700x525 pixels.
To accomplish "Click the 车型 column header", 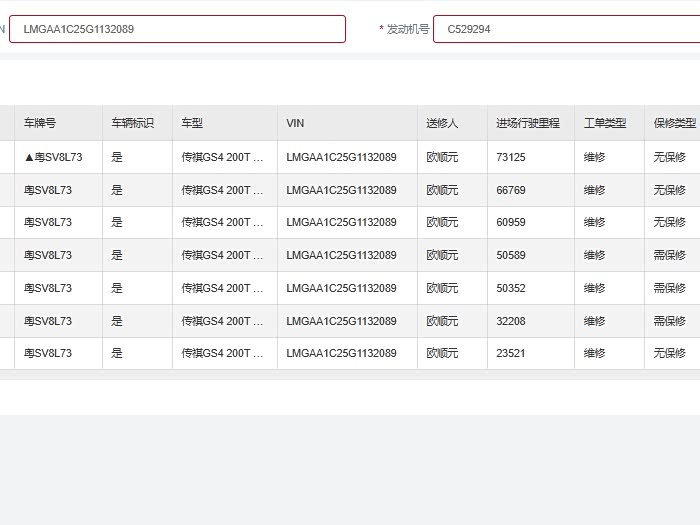I will [x=192, y=123].
